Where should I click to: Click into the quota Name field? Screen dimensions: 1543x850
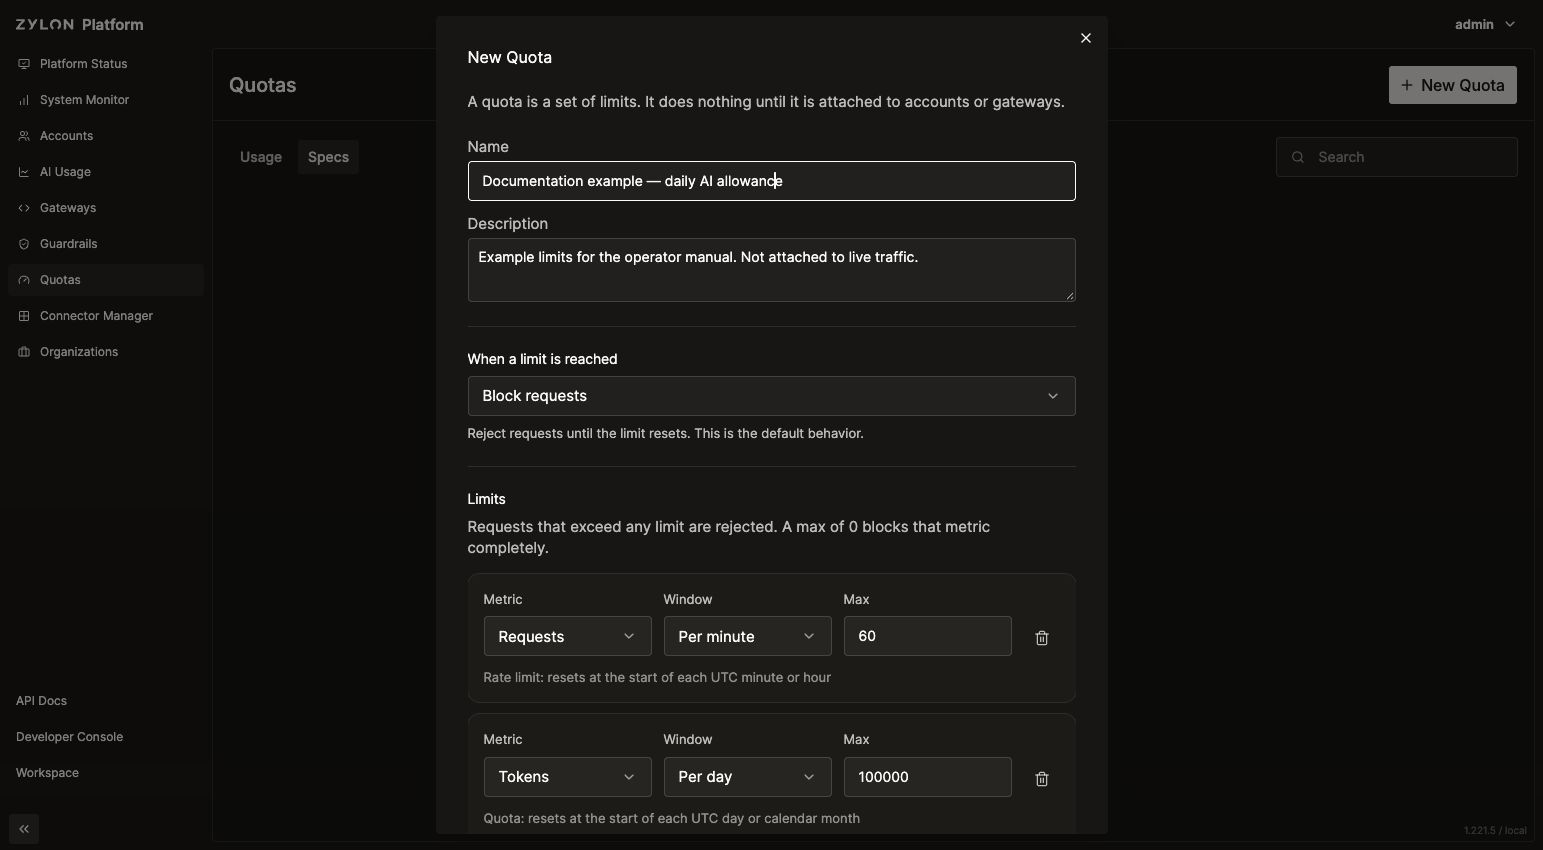pyautogui.click(x=771, y=181)
